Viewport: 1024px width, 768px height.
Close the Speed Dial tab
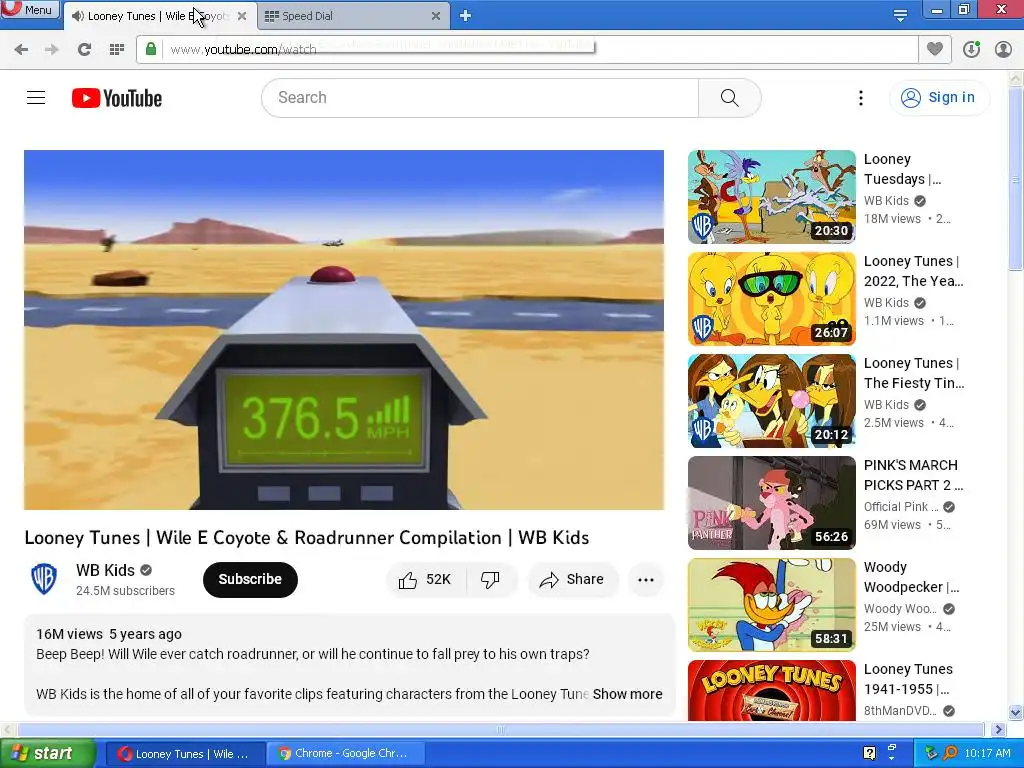[x=436, y=16]
